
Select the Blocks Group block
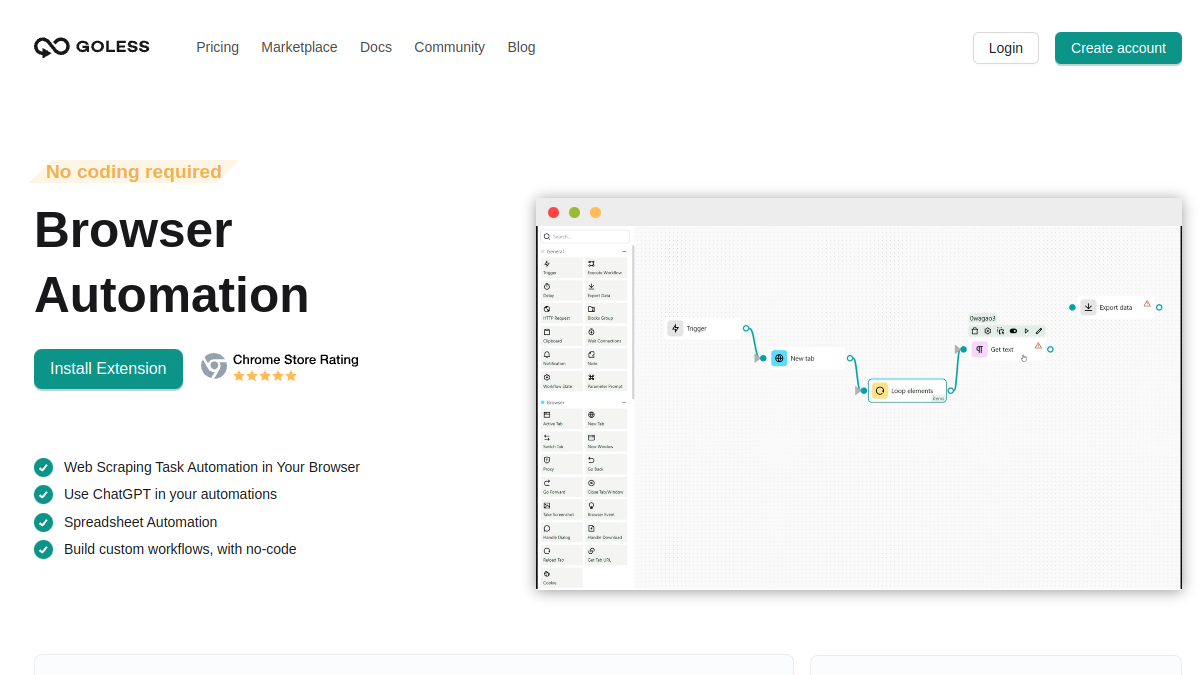(x=606, y=313)
